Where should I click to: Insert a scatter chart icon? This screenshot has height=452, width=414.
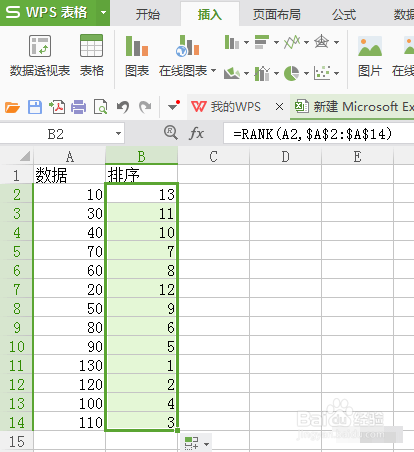point(322,73)
